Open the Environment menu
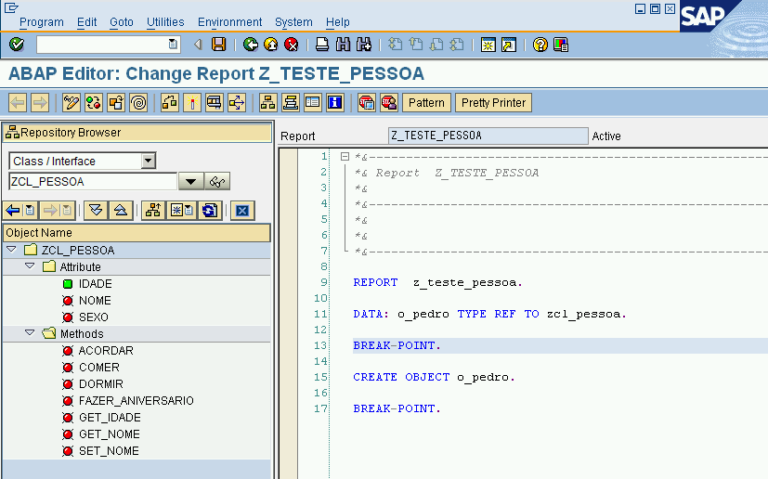Screen dimensions: 768x479 [230, 22]
